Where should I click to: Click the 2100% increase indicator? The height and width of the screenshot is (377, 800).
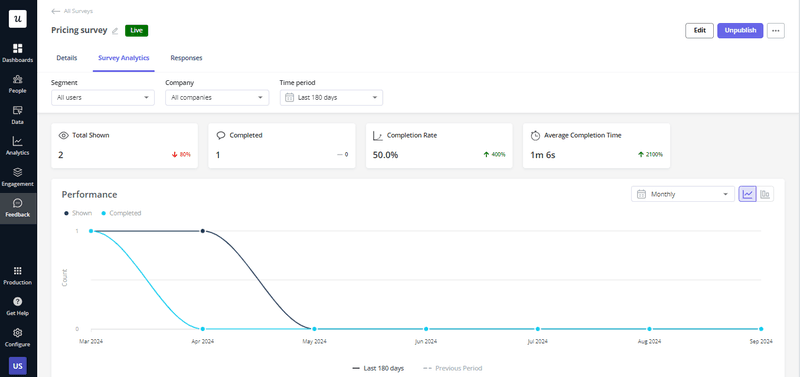click(650, 155)
